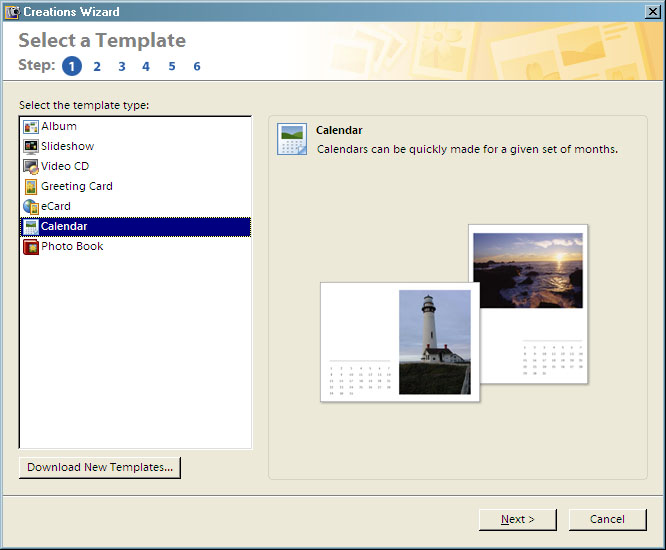The width and height of the screenshot is (666, 550).
Task: Pick the Greeting Card template
Action: (77, 187)
